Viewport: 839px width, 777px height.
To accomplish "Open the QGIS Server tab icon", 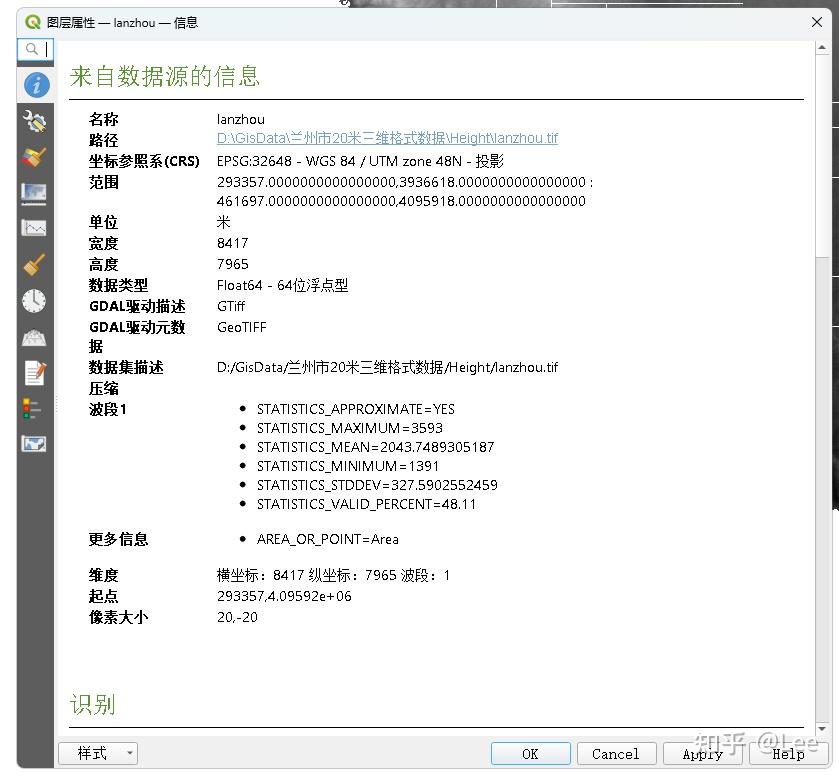I will point(34,444).
